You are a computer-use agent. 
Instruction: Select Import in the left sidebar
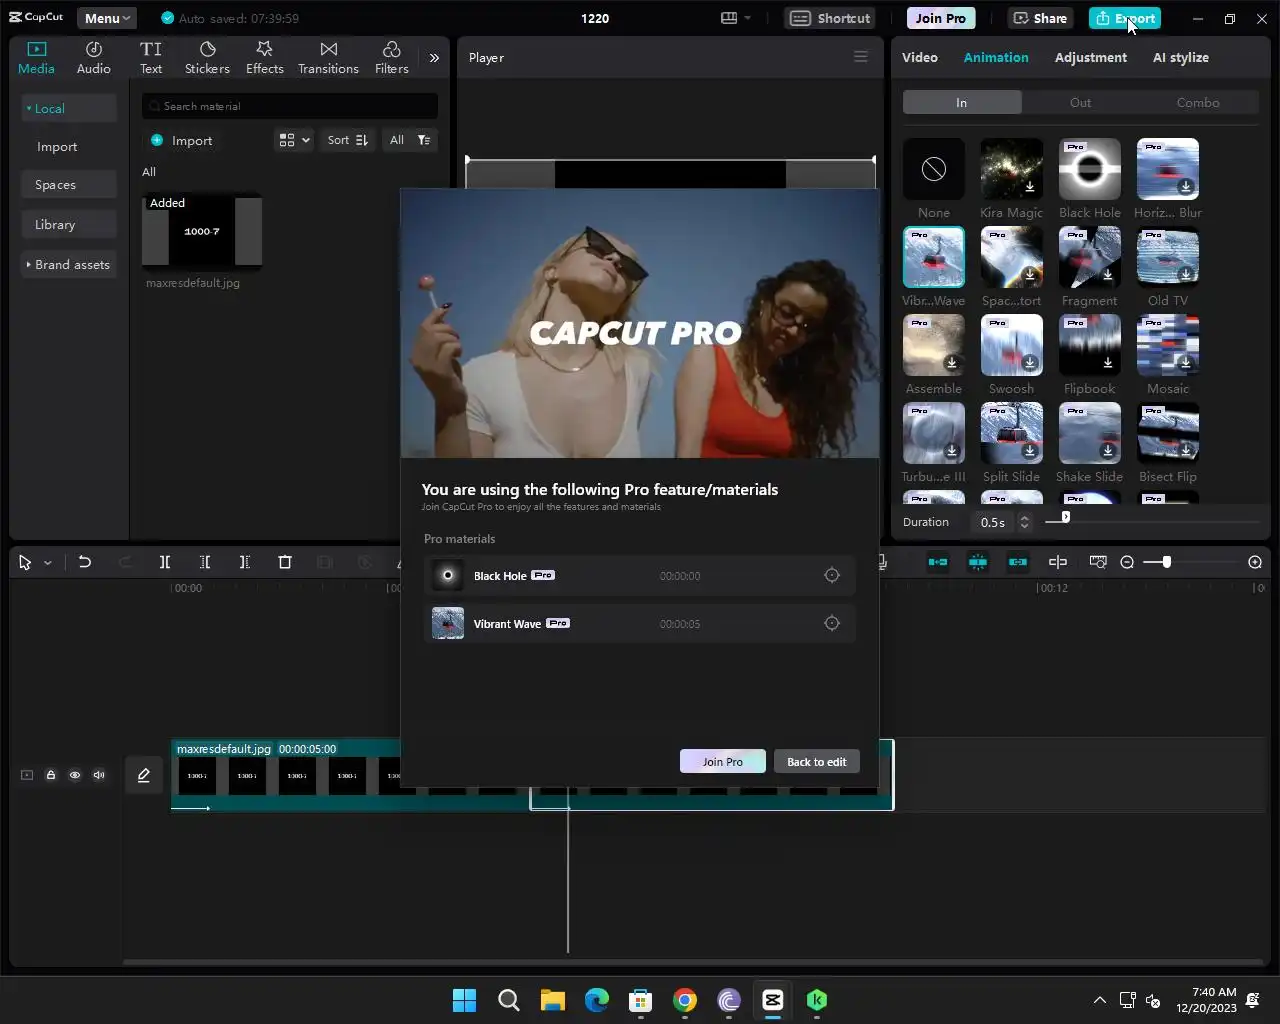(x=57, y=147)
